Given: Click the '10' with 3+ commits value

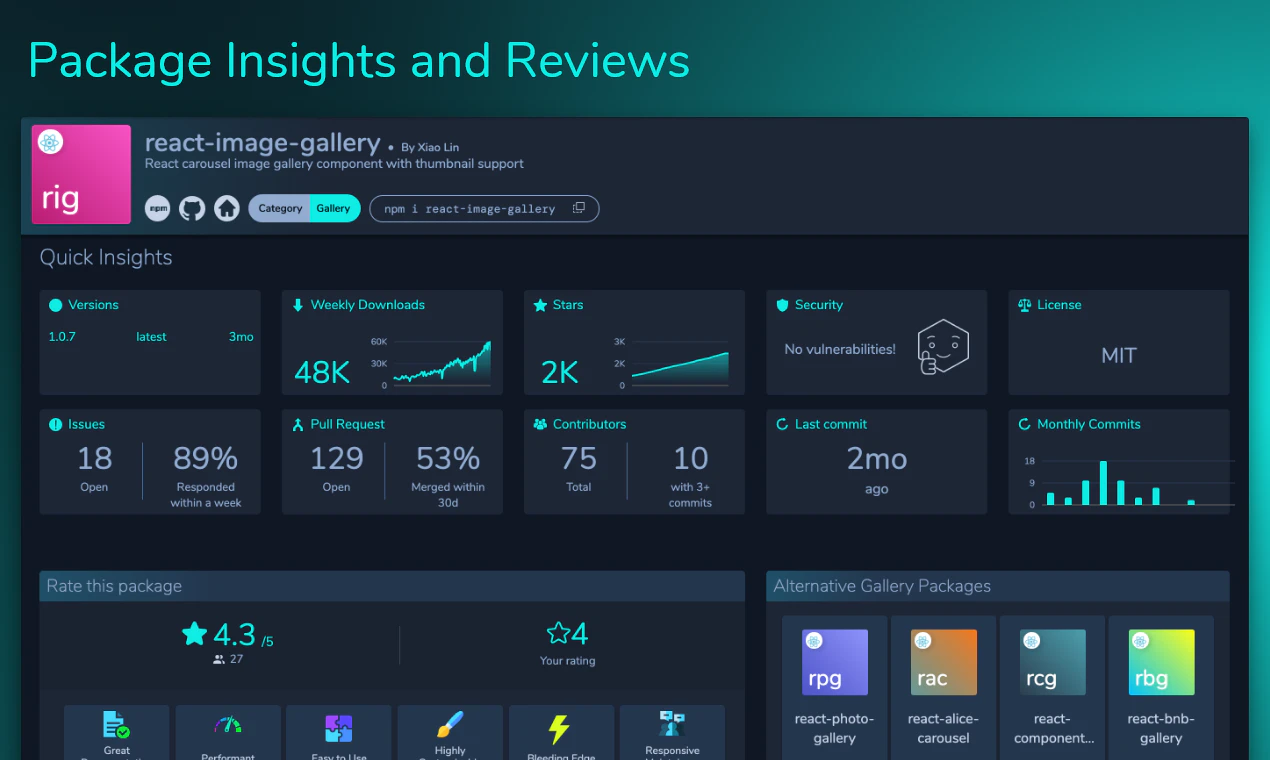Looking at the screenshot, I should (x=690, y=459).
